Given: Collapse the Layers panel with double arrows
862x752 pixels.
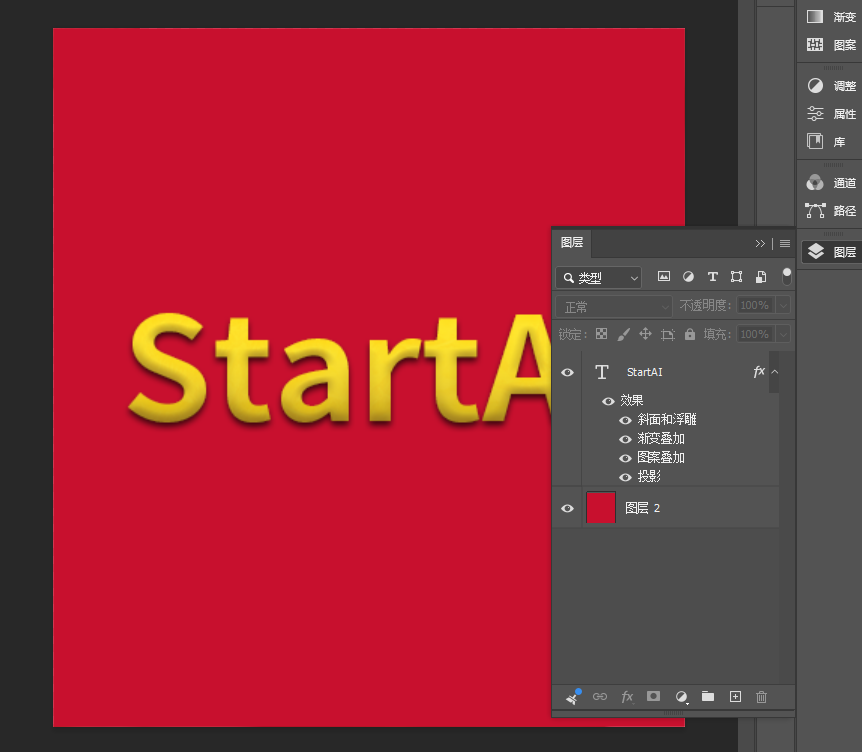Looking at the screenshot, I should [760, 244].
